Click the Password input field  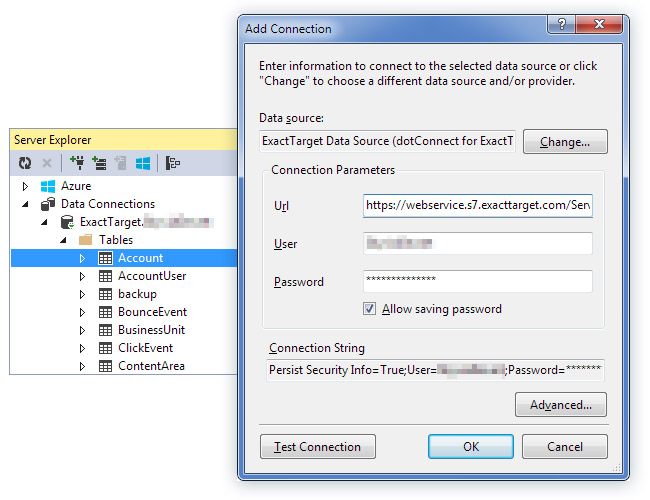478,281
